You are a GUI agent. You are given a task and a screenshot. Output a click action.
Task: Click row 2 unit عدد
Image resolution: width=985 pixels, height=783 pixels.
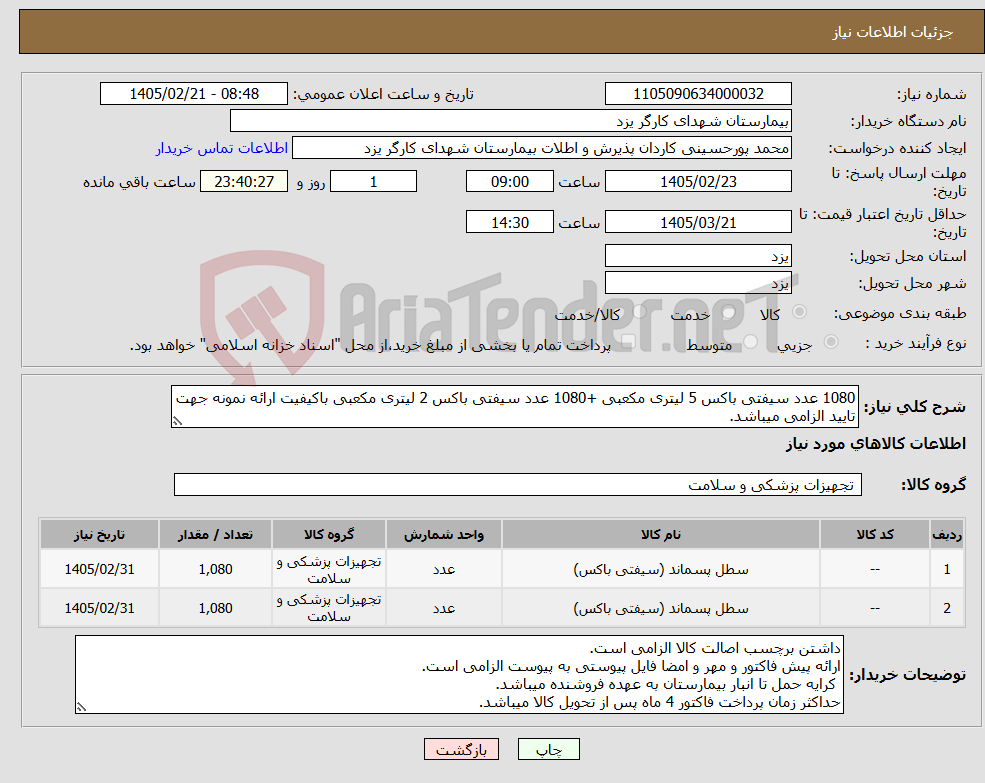(444, 608)
